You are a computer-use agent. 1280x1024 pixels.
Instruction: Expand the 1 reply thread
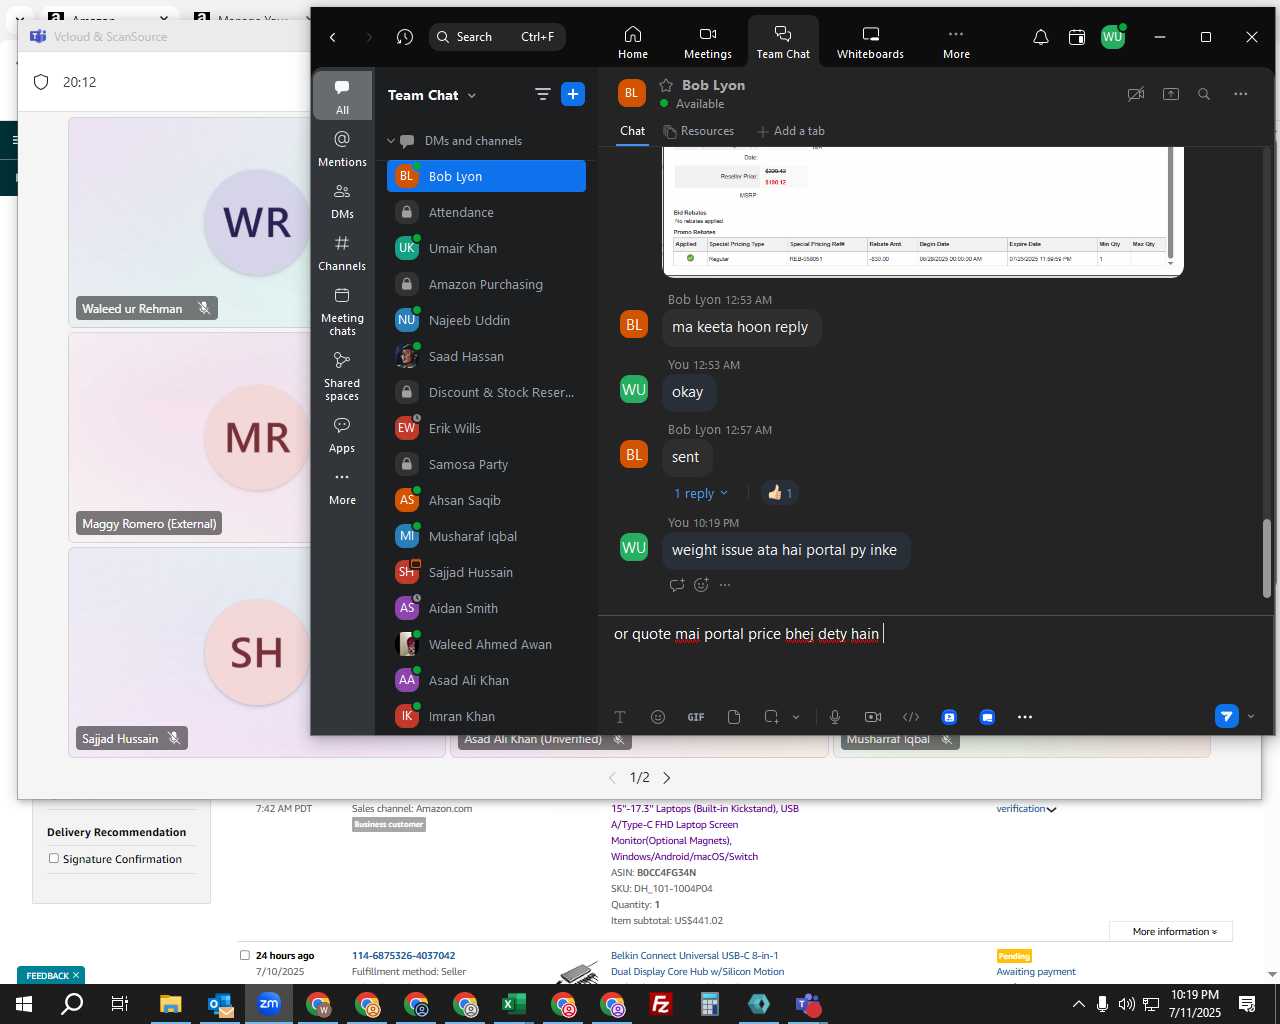(700, 493)
